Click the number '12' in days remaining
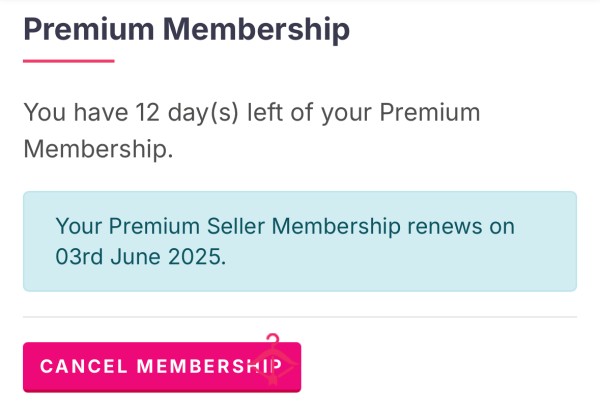Image resolution: width=600 pixels, height=414 pixels. pyautogui.click(x=147, y=113)
